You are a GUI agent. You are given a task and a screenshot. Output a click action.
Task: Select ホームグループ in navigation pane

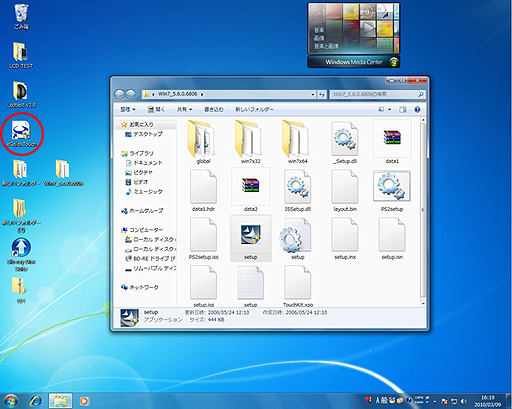142,211
